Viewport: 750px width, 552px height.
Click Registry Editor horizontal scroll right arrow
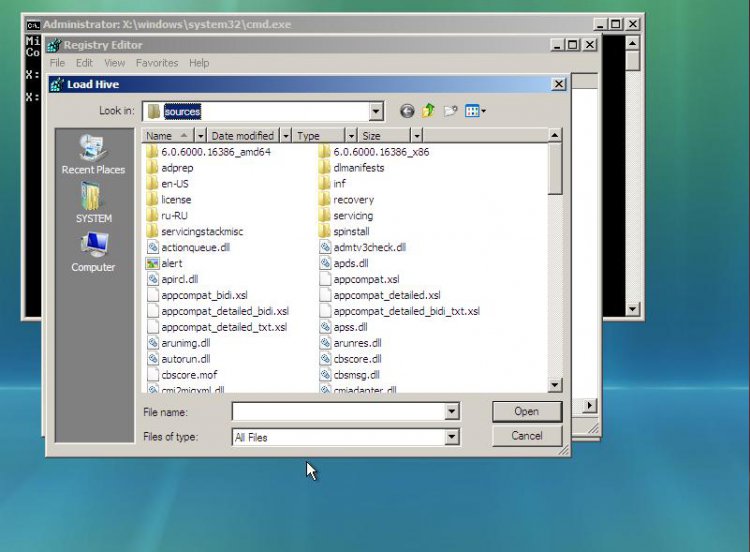[x=589, y=406]
